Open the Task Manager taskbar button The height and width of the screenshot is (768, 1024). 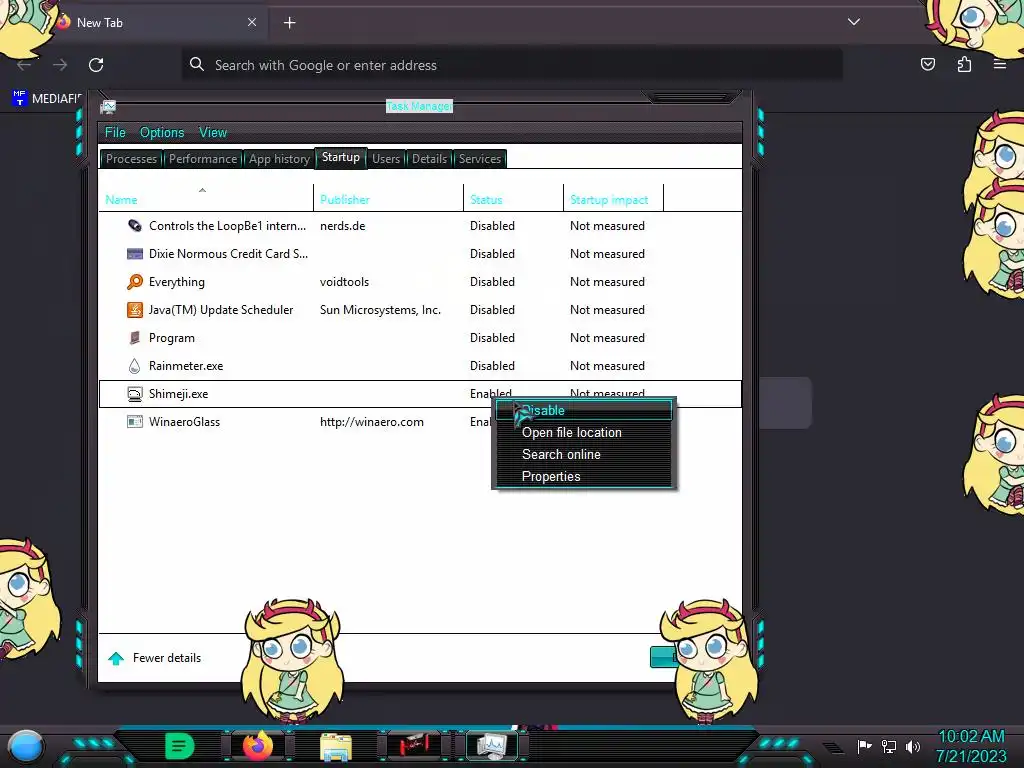pos(491,746)
